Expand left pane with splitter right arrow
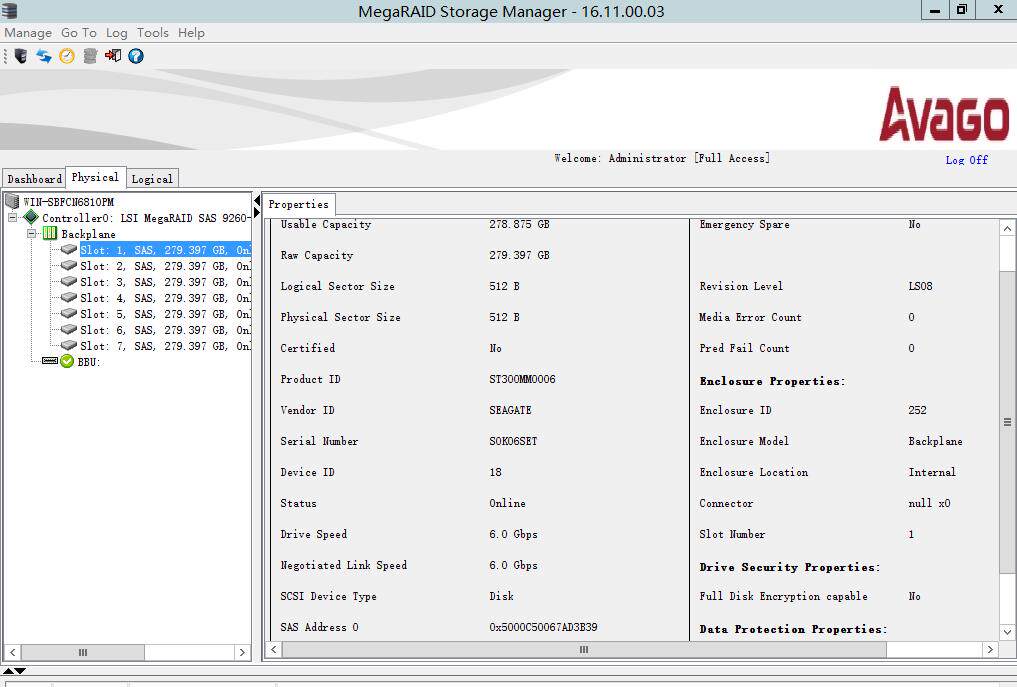 coord(257,212)
